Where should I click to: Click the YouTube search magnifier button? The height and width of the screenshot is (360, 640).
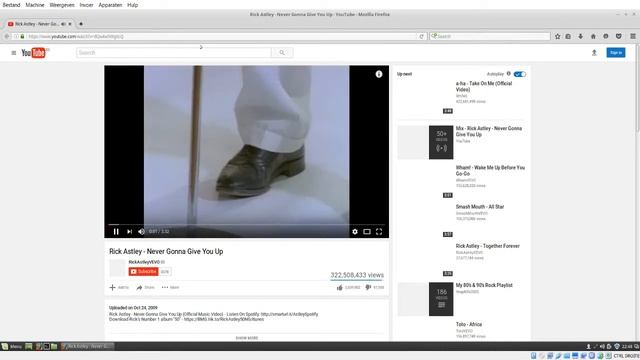point(282,53)
